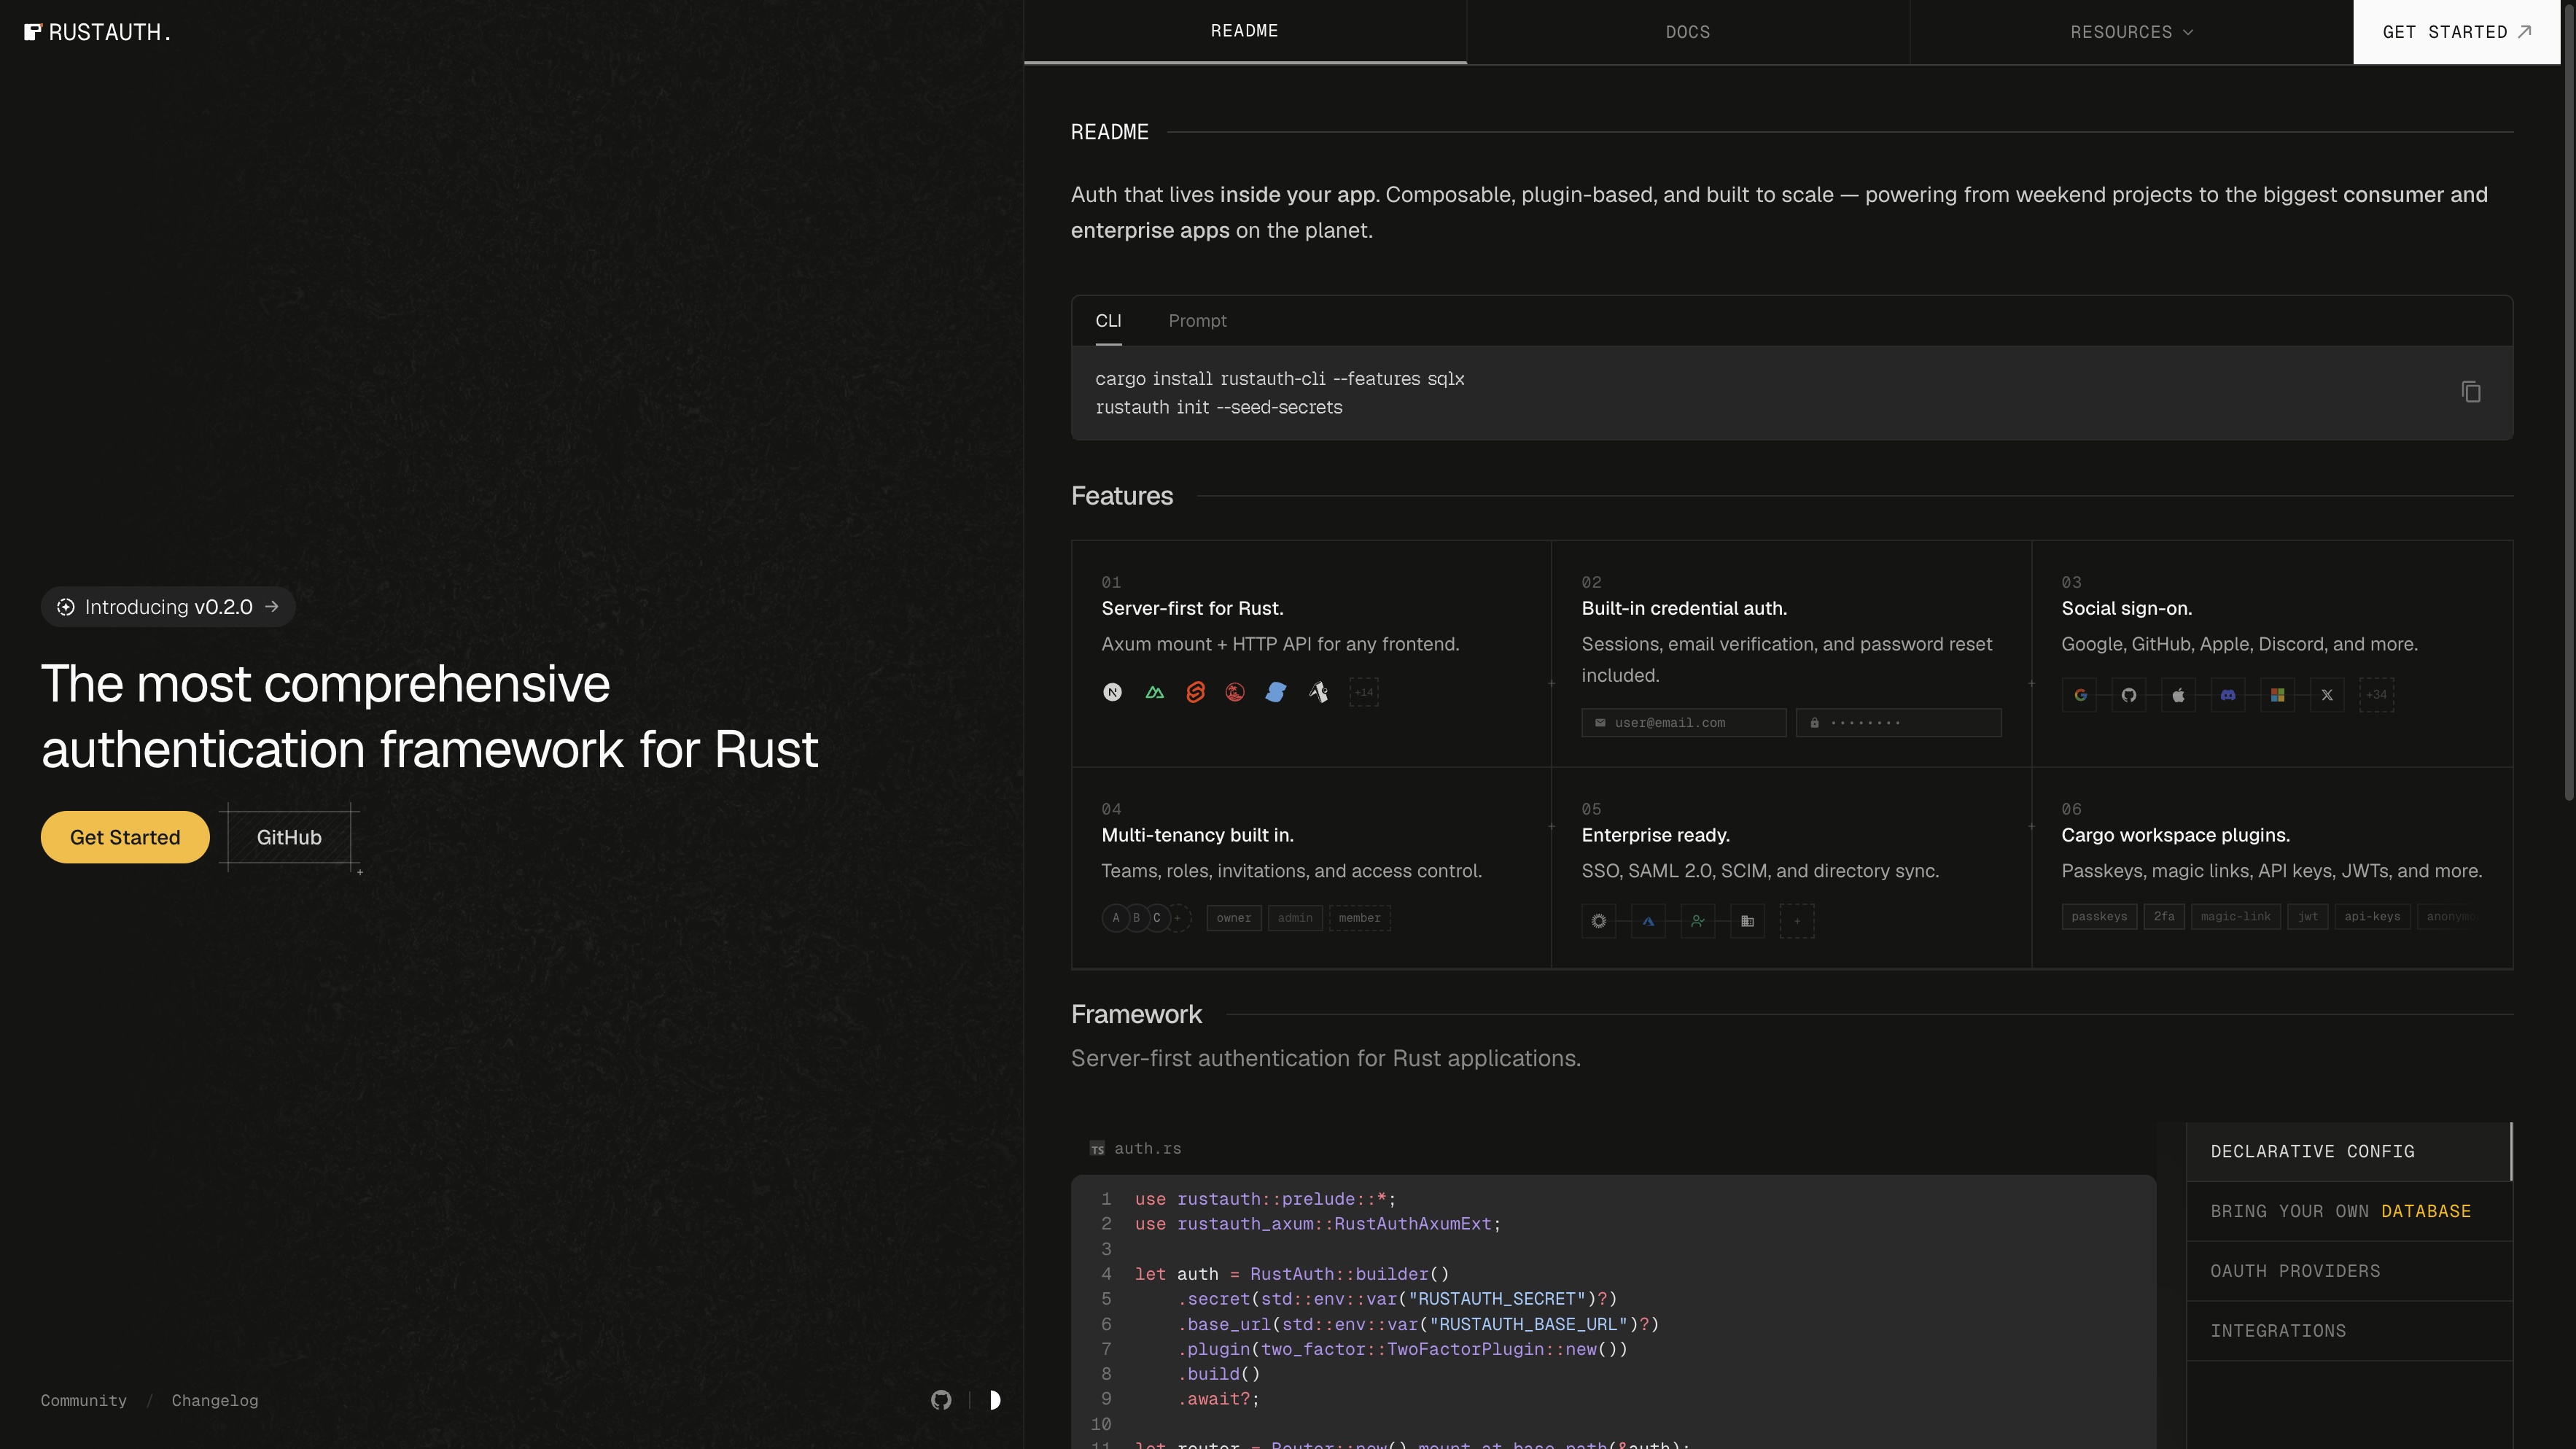
Task: Click the Built-in credential auth heading
Action: [x=1684, y=608]
